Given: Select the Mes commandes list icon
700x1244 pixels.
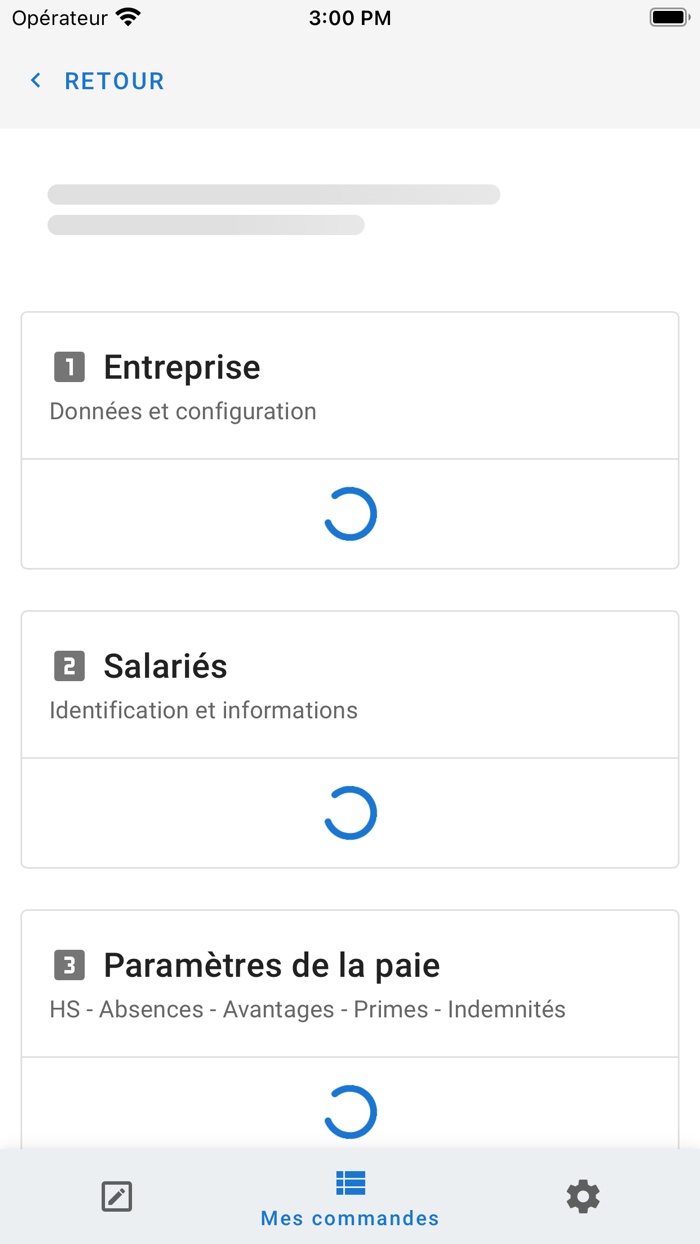Looking at the screenshot, I should pos(350,1183).
